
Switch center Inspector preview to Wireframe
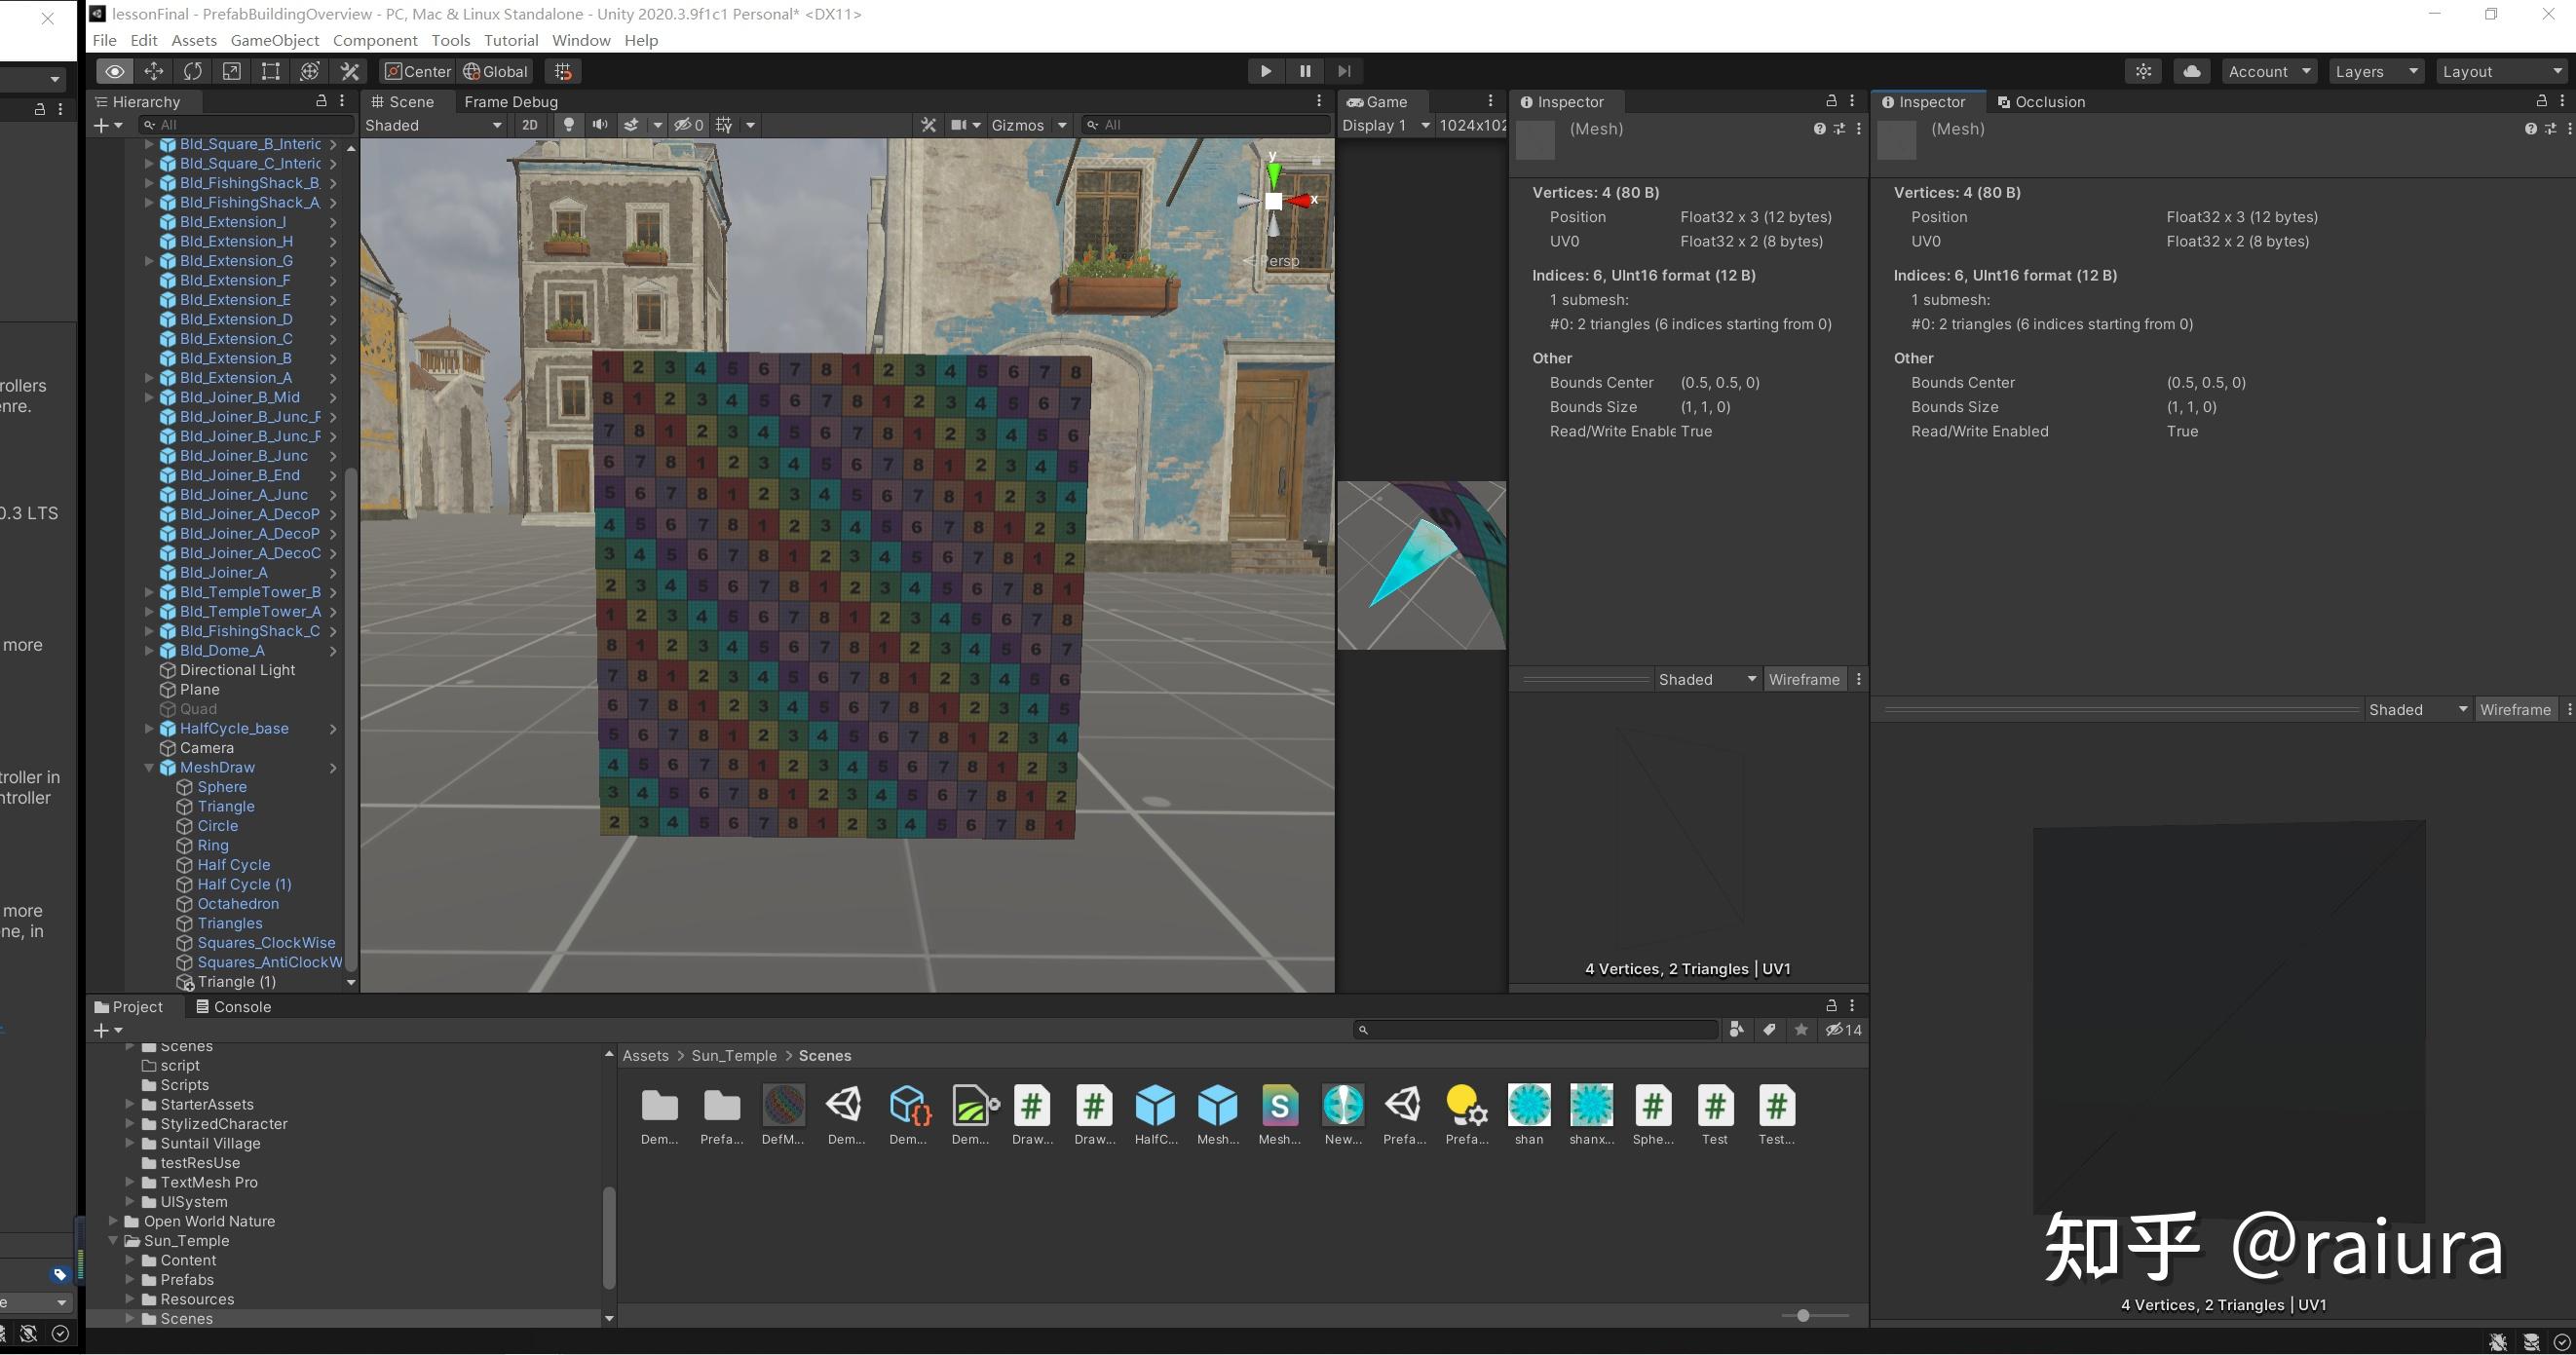click(x=1804, y=679)
